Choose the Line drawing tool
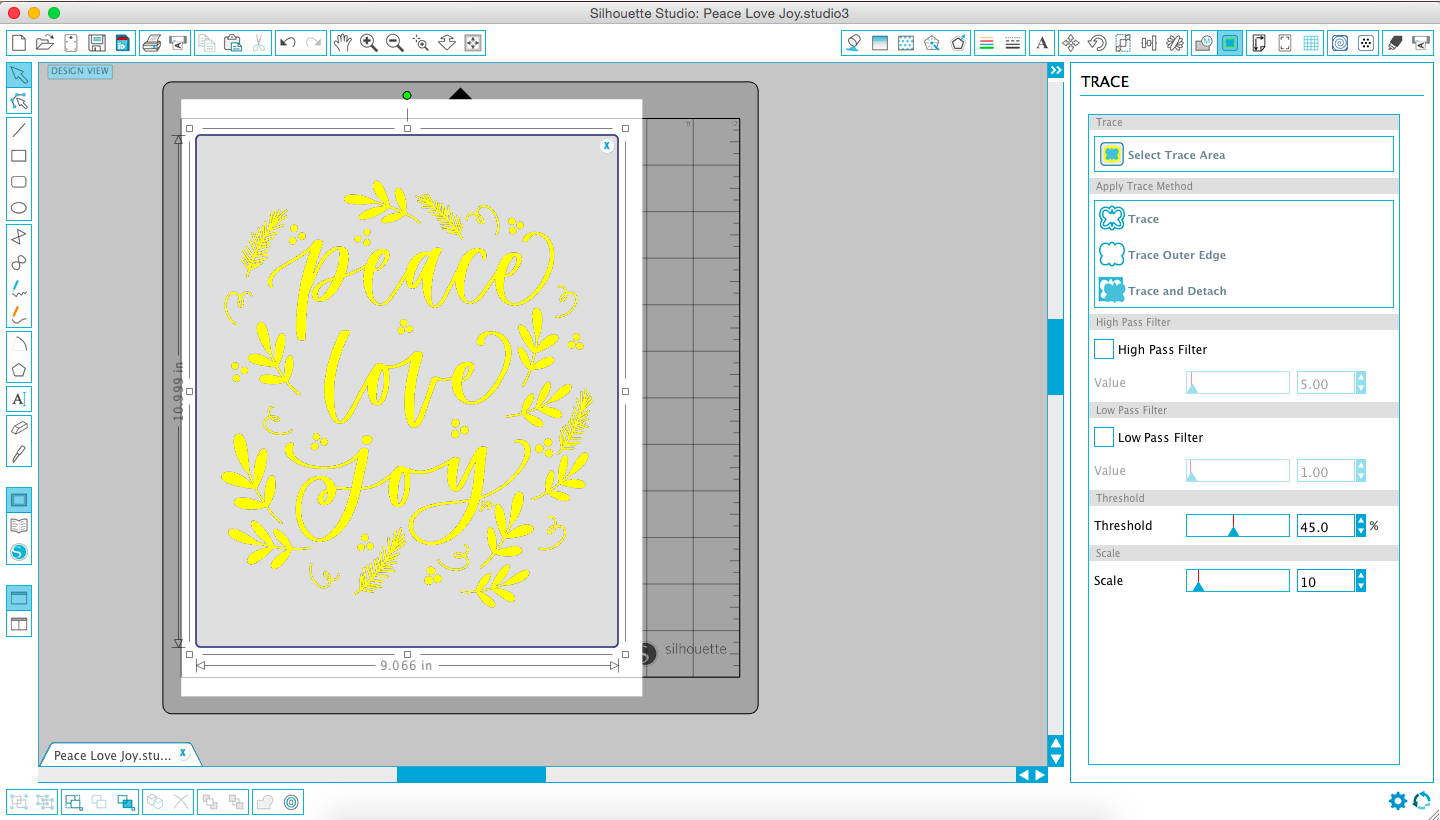This screenshot has width=1440, height=820. [x=18, y=129]
